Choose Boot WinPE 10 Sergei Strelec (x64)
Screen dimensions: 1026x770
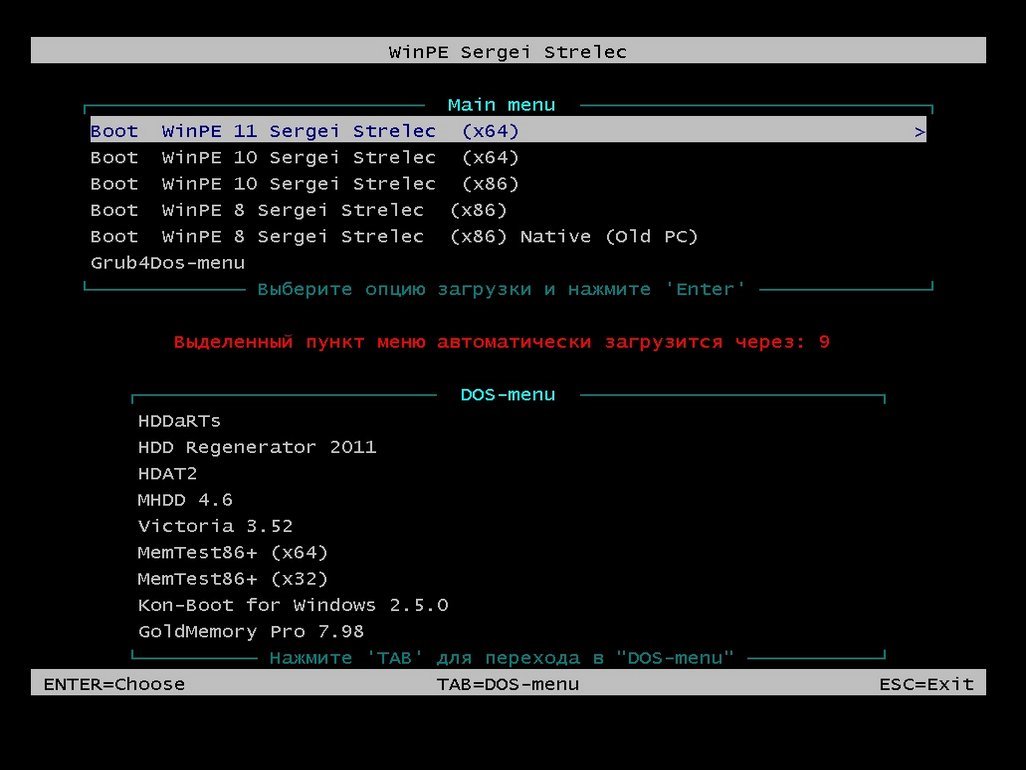305,158
